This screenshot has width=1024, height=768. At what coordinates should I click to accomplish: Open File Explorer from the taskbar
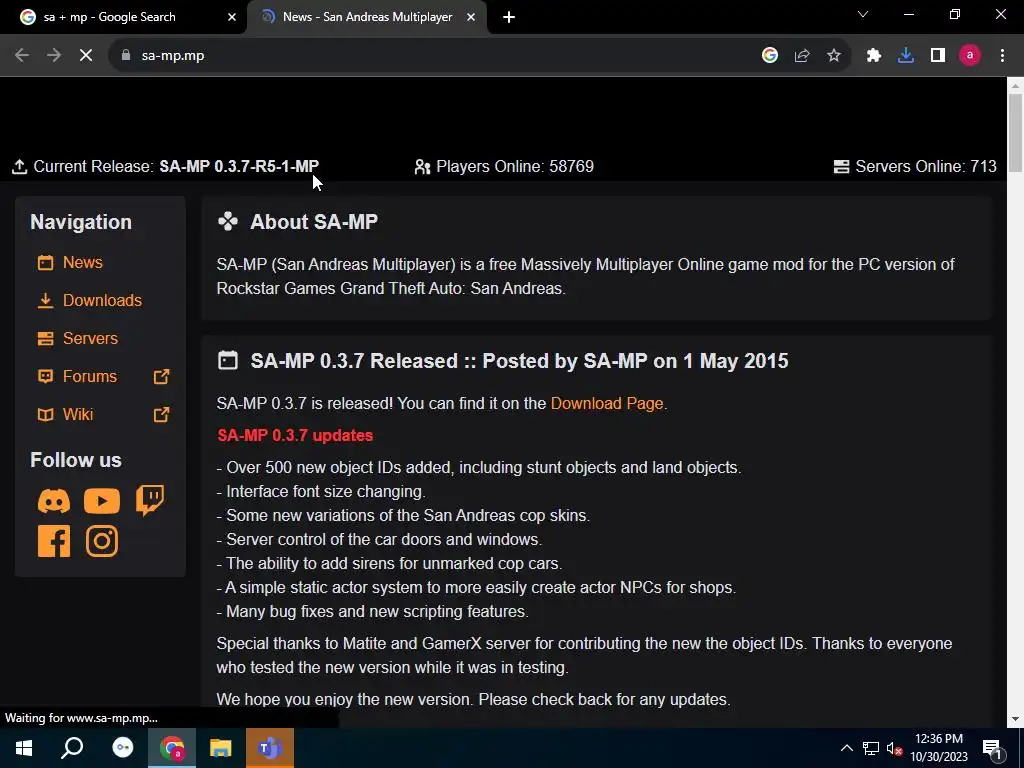pyautogui.click(x=221, y=748)
